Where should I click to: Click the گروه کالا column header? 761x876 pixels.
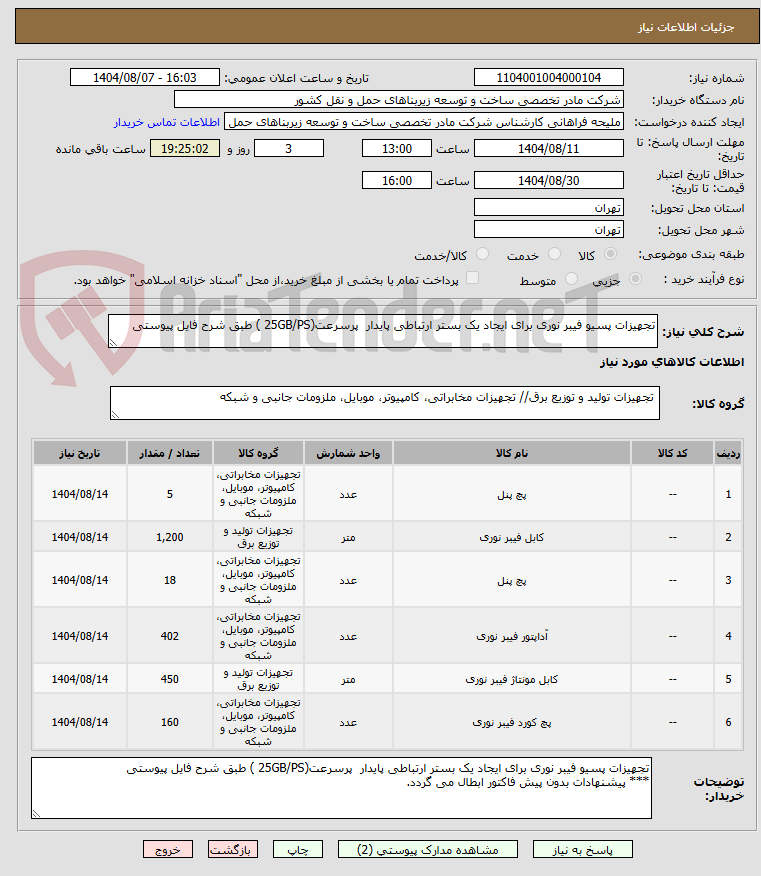click(258, 453)
